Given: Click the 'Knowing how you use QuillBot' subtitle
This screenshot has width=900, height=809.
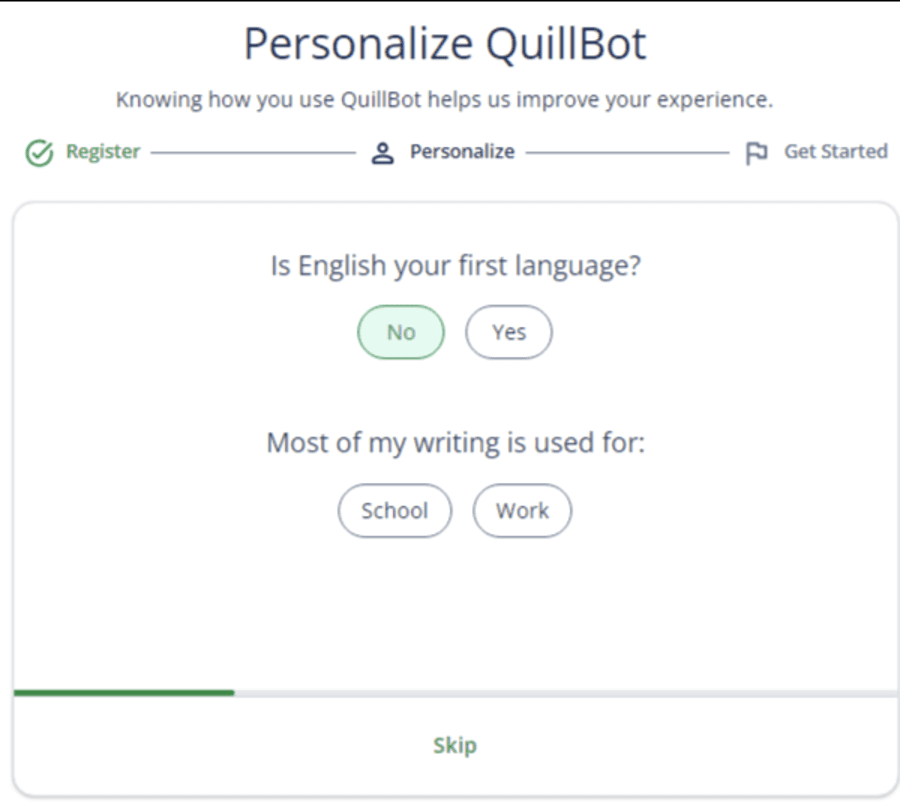Looking at the screenshot, I should [445, 100].
